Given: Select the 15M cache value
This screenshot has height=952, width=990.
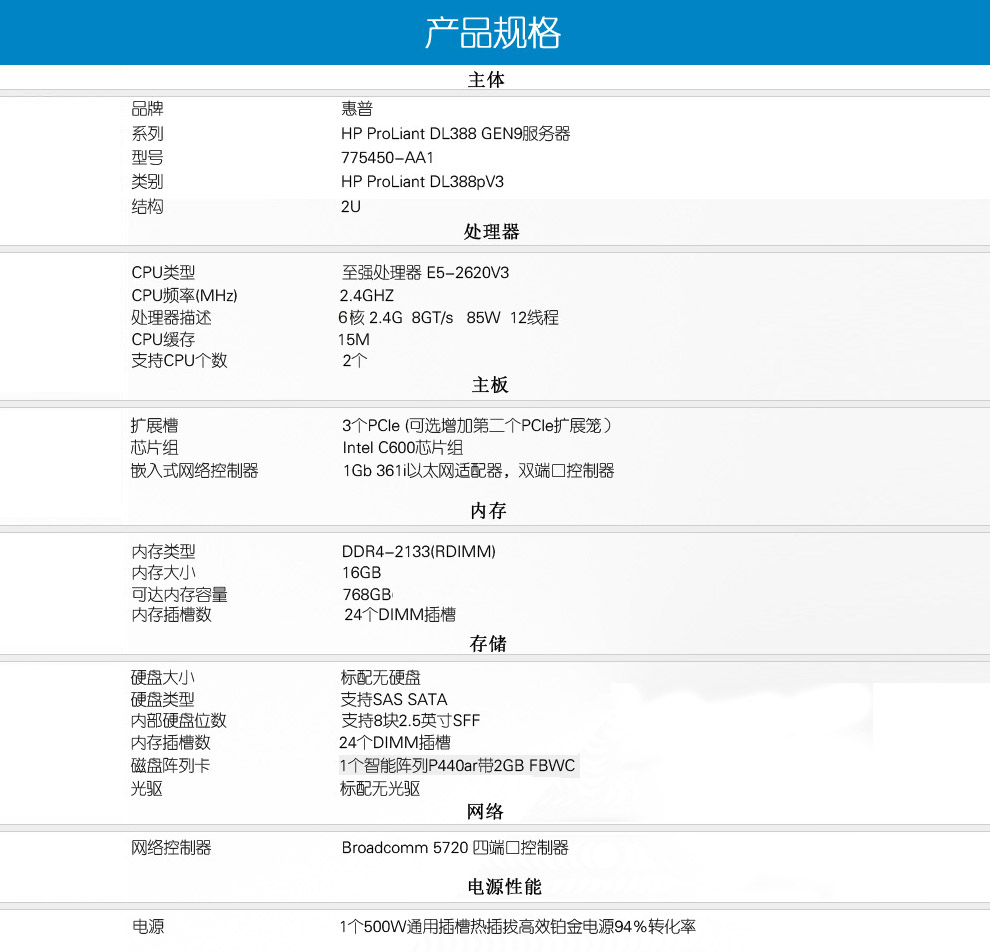Looking at the screenshot, I should pos(354,340).
